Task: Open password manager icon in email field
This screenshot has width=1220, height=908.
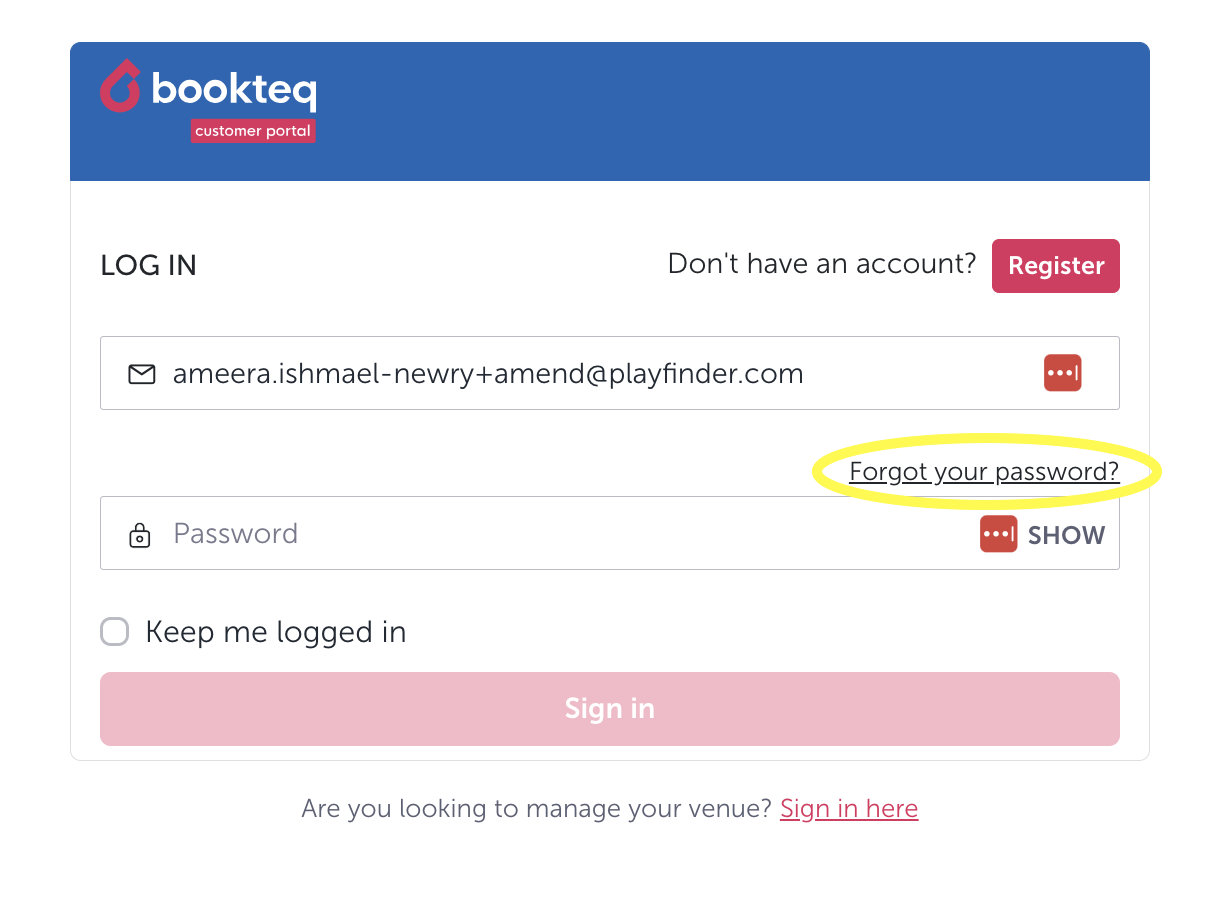Action: click(1062, 373)
